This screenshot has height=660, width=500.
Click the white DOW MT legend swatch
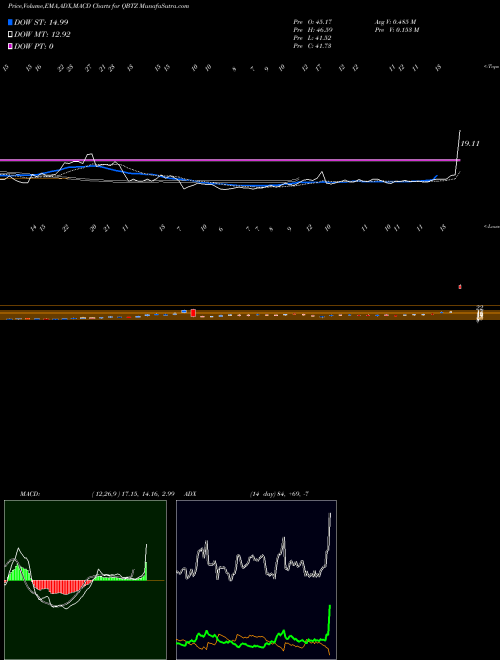coord(10,35)
